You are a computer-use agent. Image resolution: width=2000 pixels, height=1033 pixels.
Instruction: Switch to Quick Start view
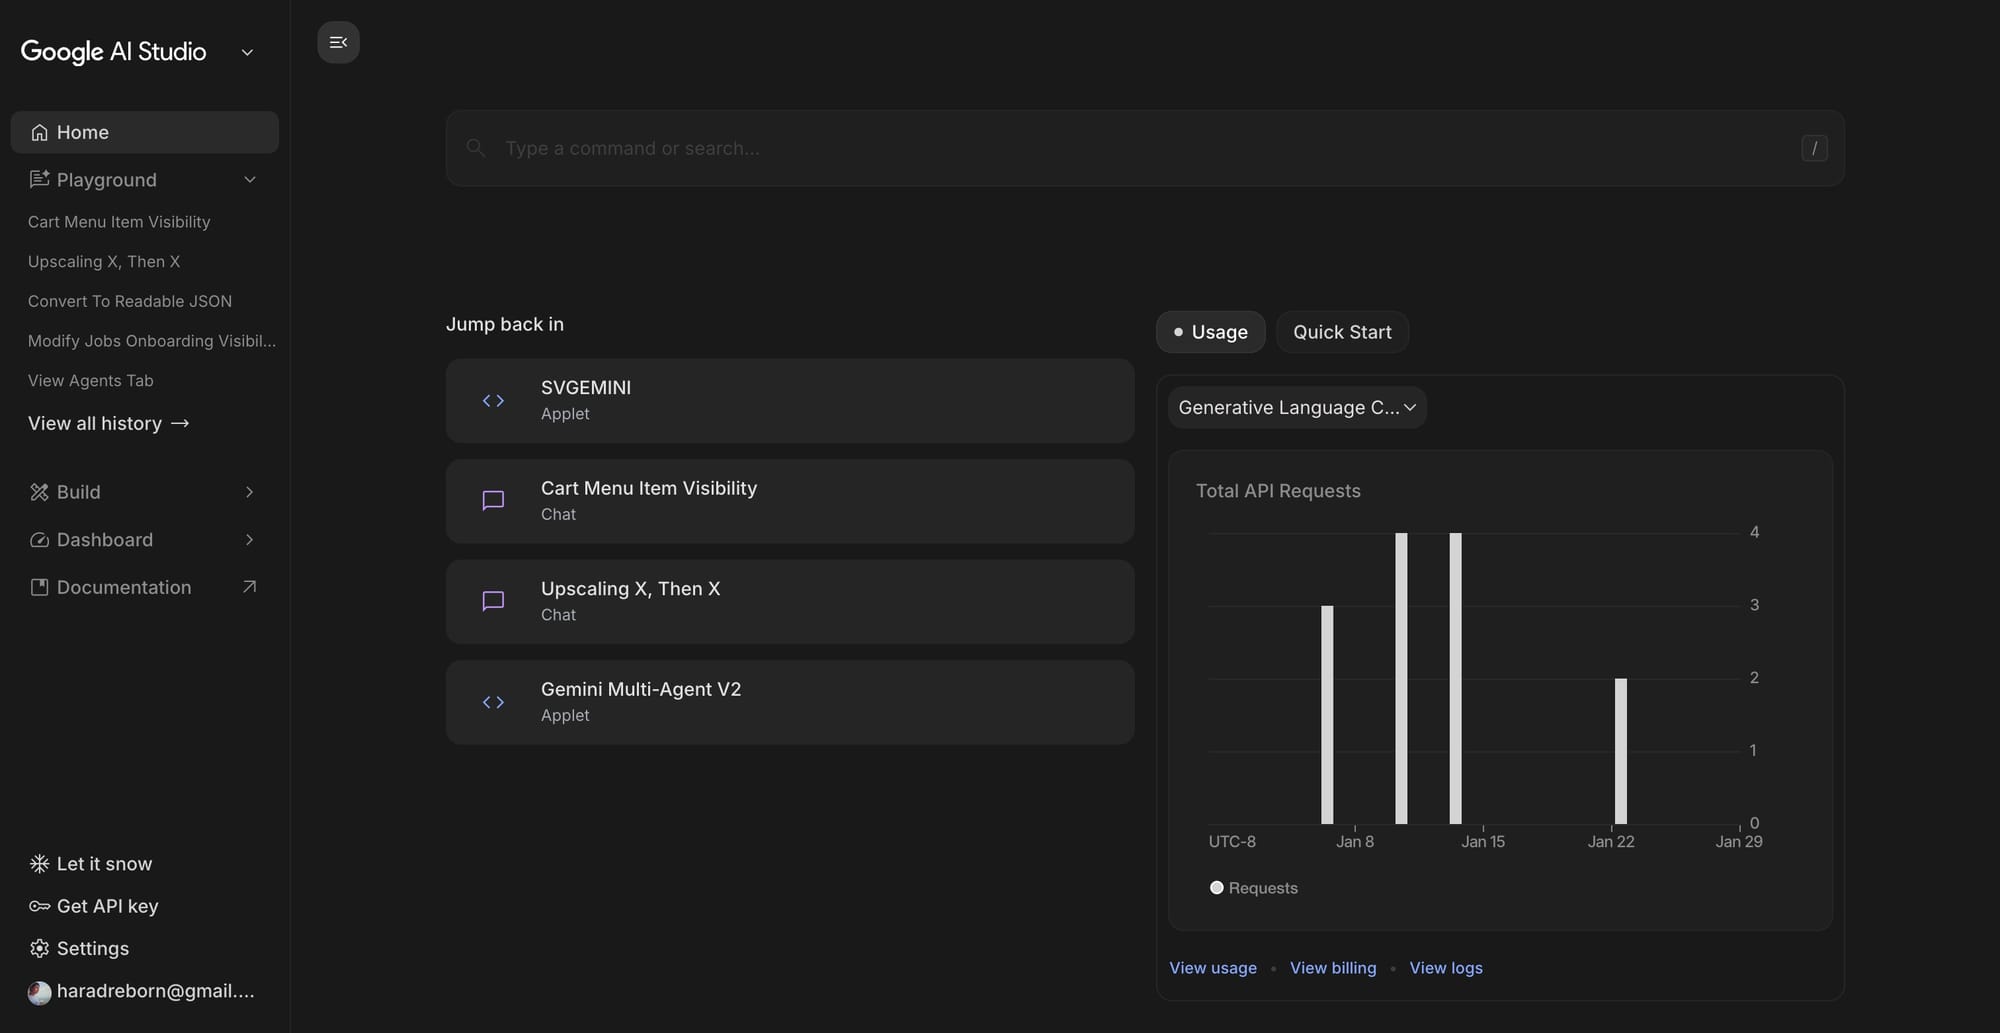(1342, 331)
